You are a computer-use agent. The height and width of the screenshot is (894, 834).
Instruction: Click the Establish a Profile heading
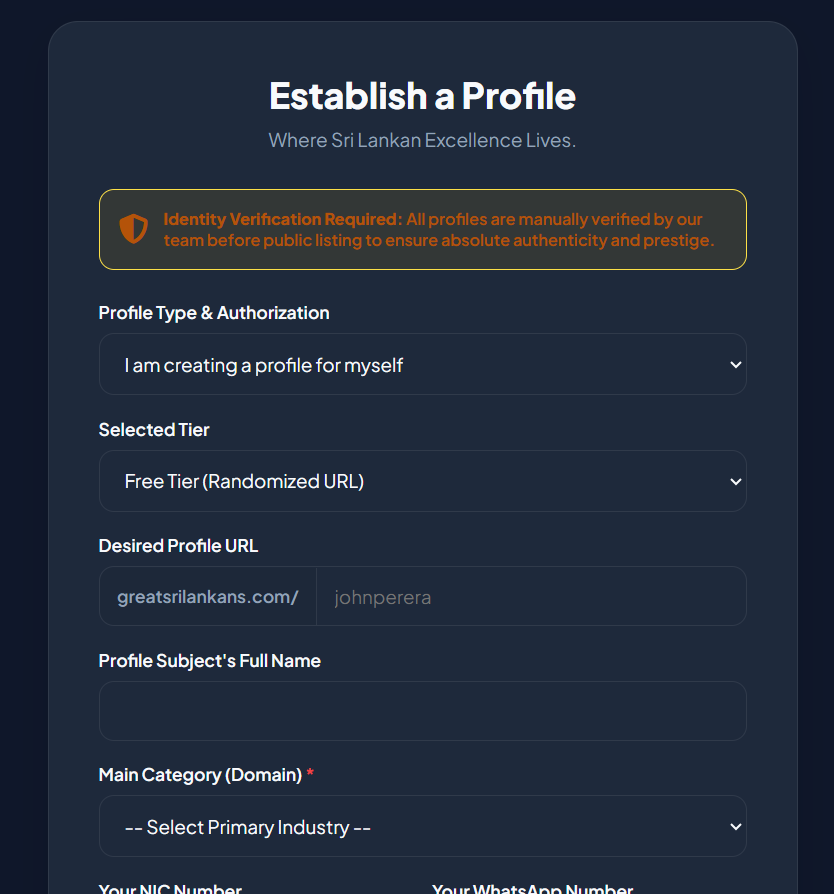pyautogui.click(x=422, y=95)
